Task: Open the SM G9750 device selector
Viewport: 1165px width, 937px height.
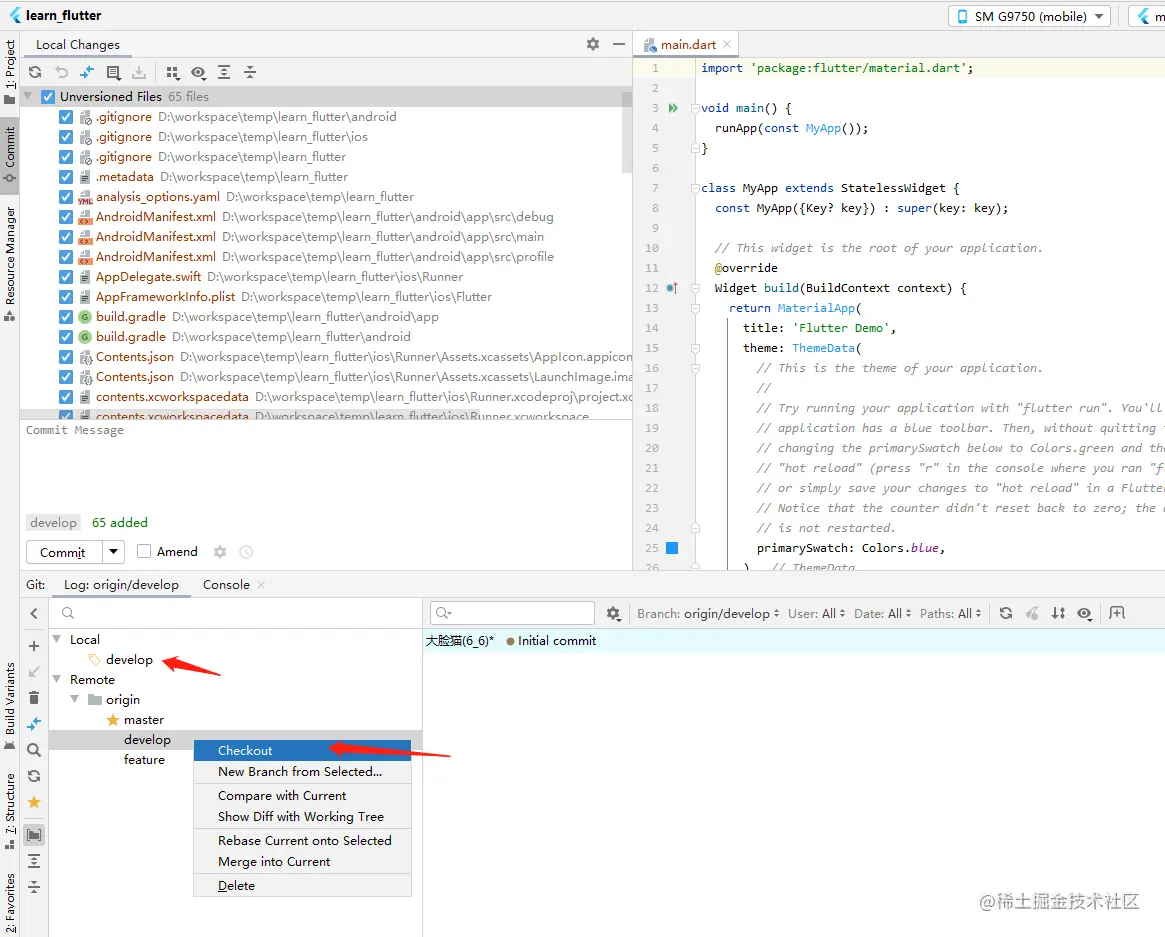Action: (1029, 16)
